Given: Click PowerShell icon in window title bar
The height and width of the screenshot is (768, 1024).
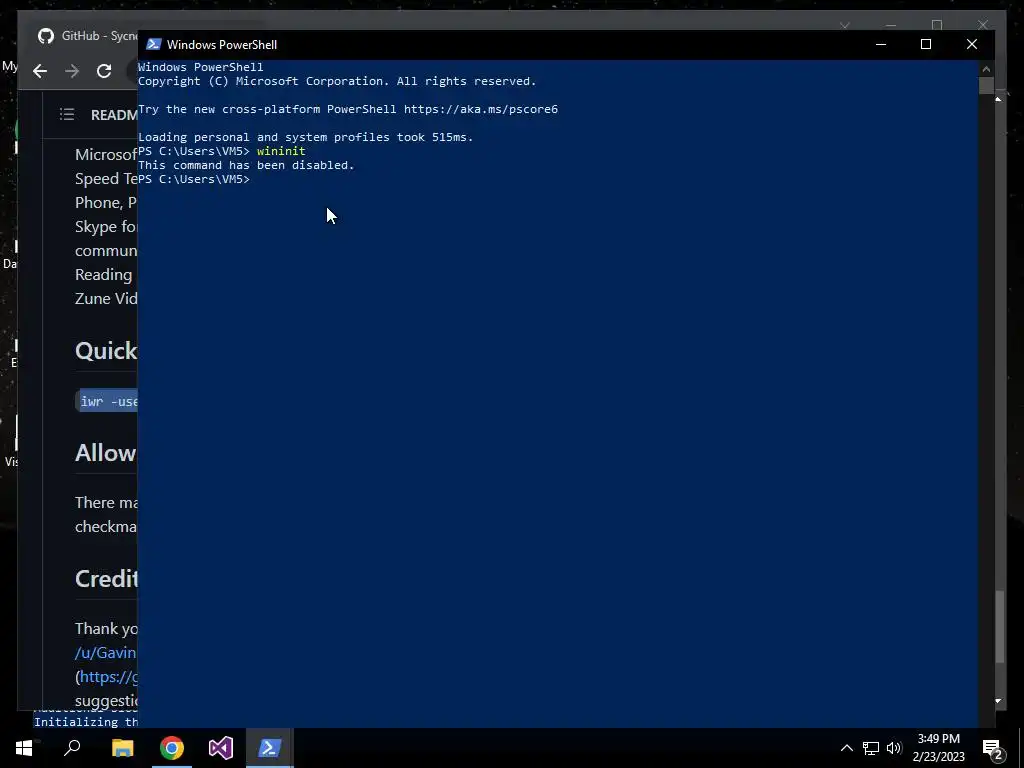Looking at the screenshot, I should (153, 44).
